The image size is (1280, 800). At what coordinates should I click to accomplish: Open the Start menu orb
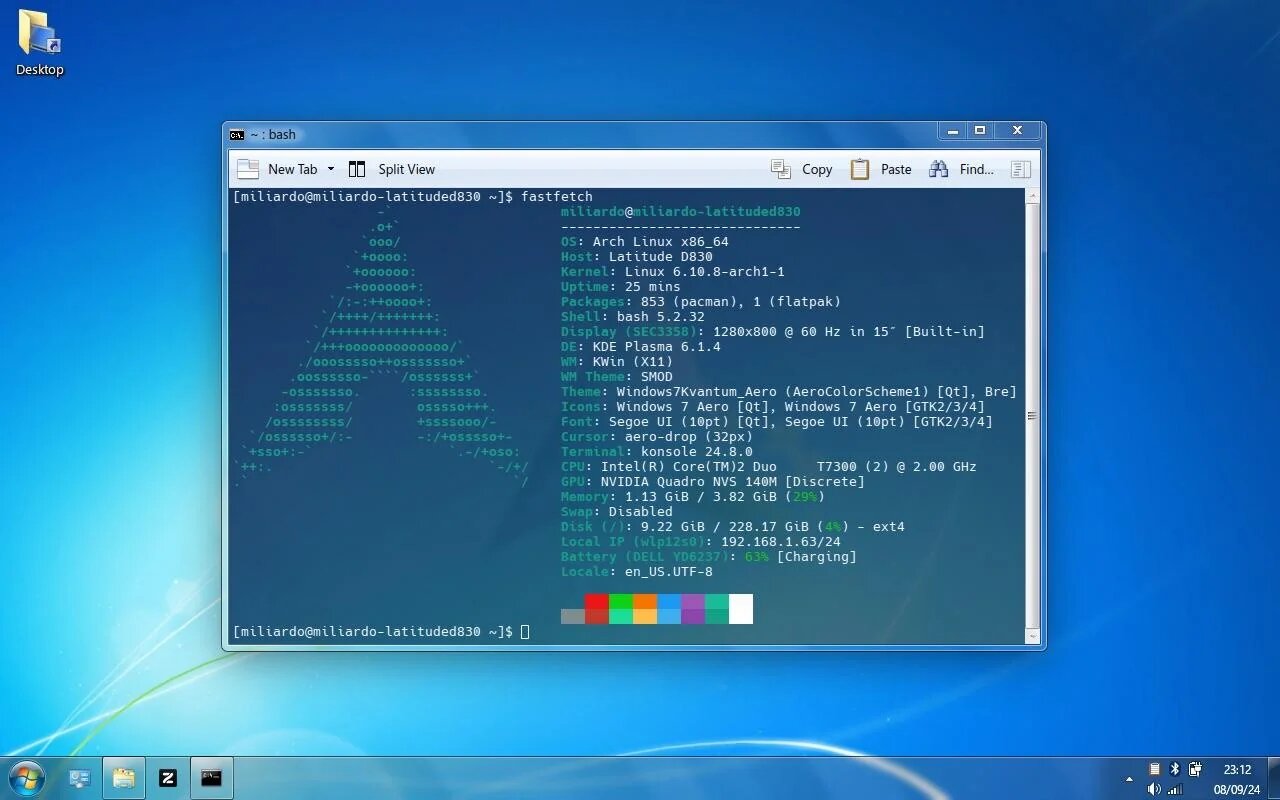tap(26, 777)
